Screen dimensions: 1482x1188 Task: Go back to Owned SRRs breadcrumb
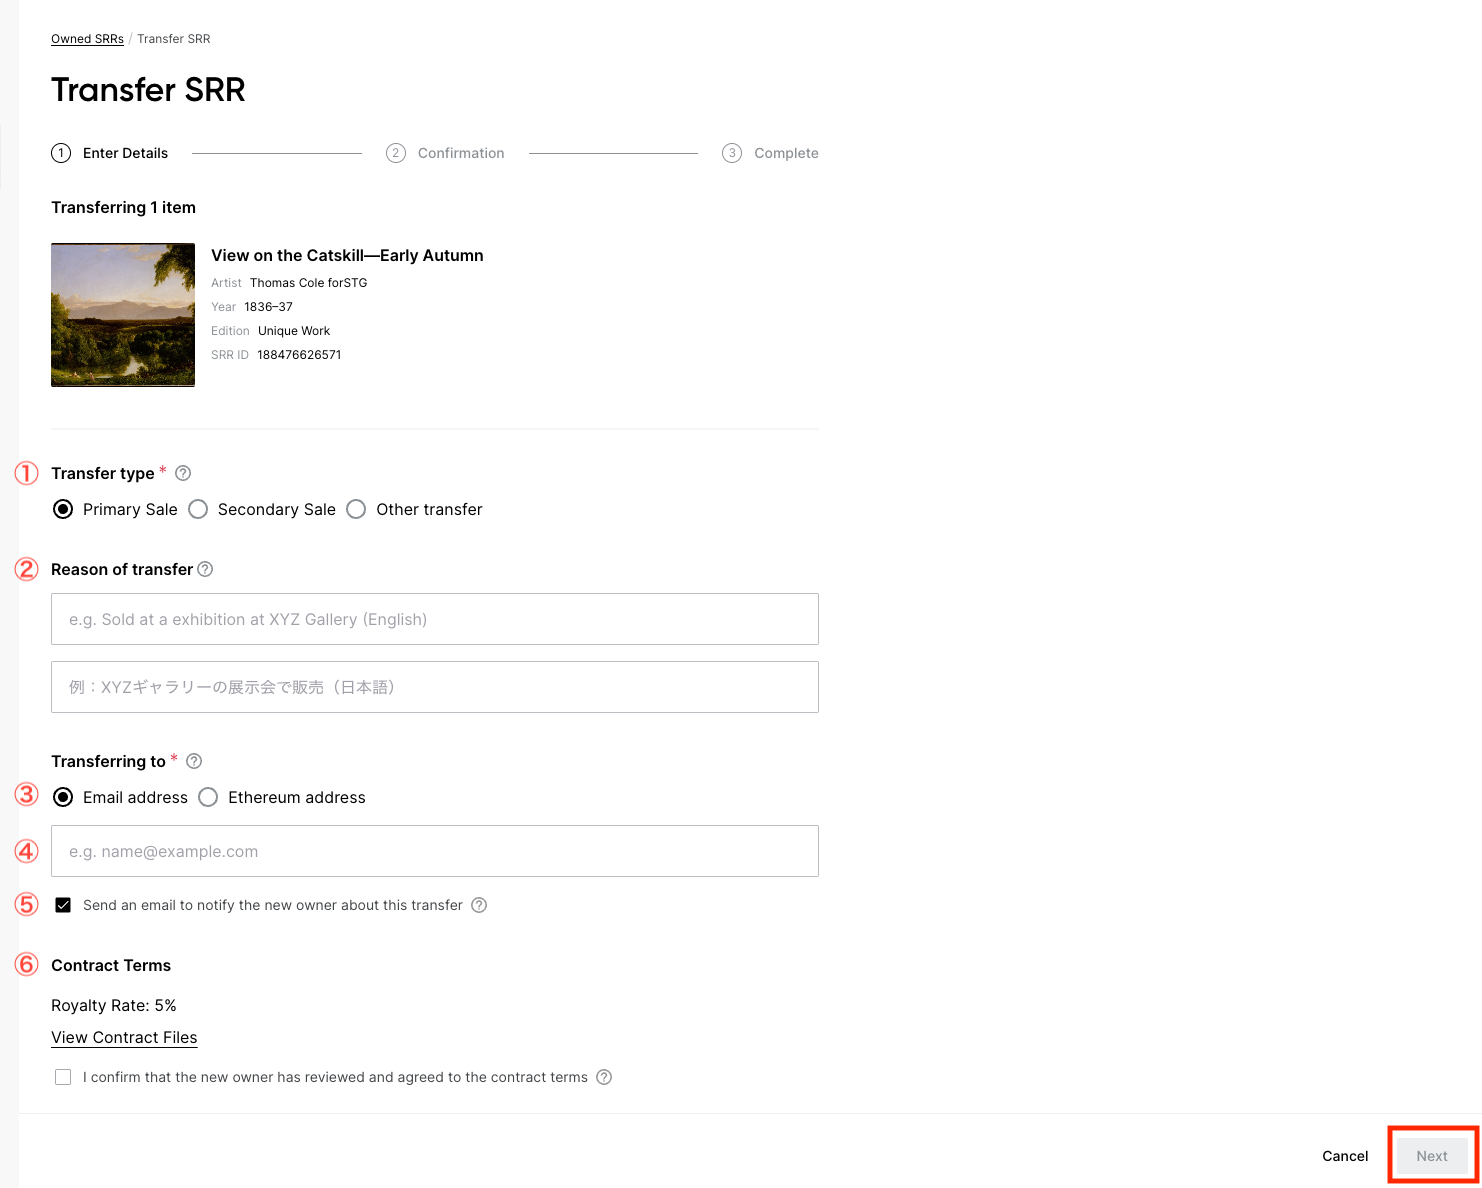click(x=87, y=39)
